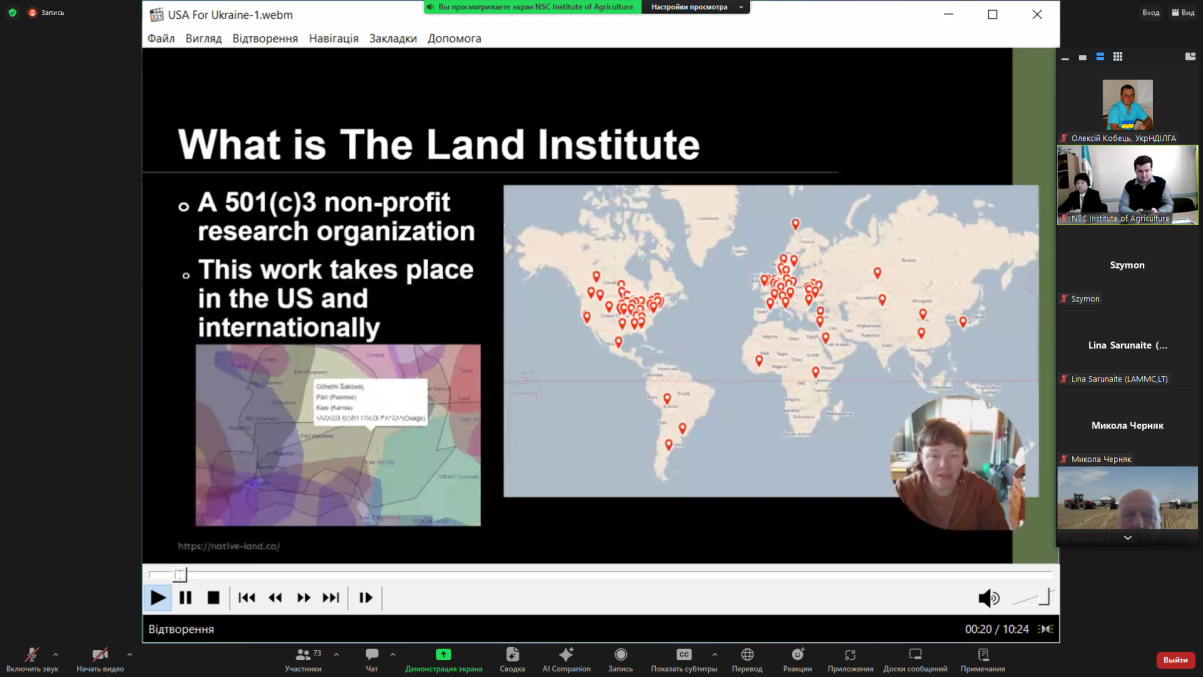Viewport: 1203px width, 677px height.
Task: Select the Lina Sarunaite participant tile
Action: [x=1127, y=345]
